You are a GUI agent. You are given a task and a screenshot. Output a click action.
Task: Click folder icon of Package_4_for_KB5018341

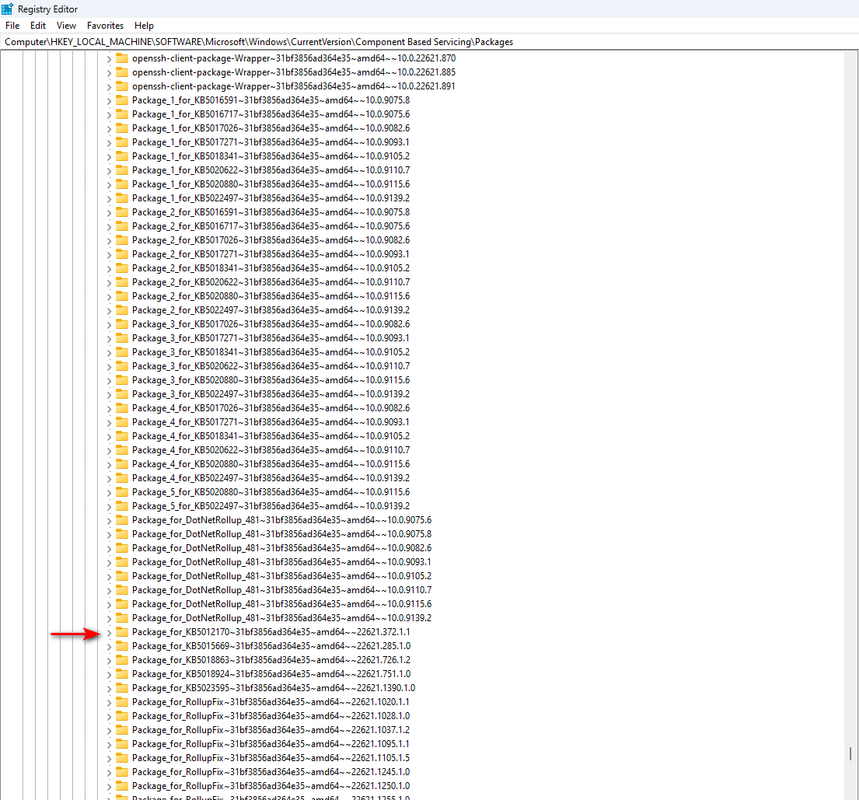pyautogui.click(x=122, y=436)
